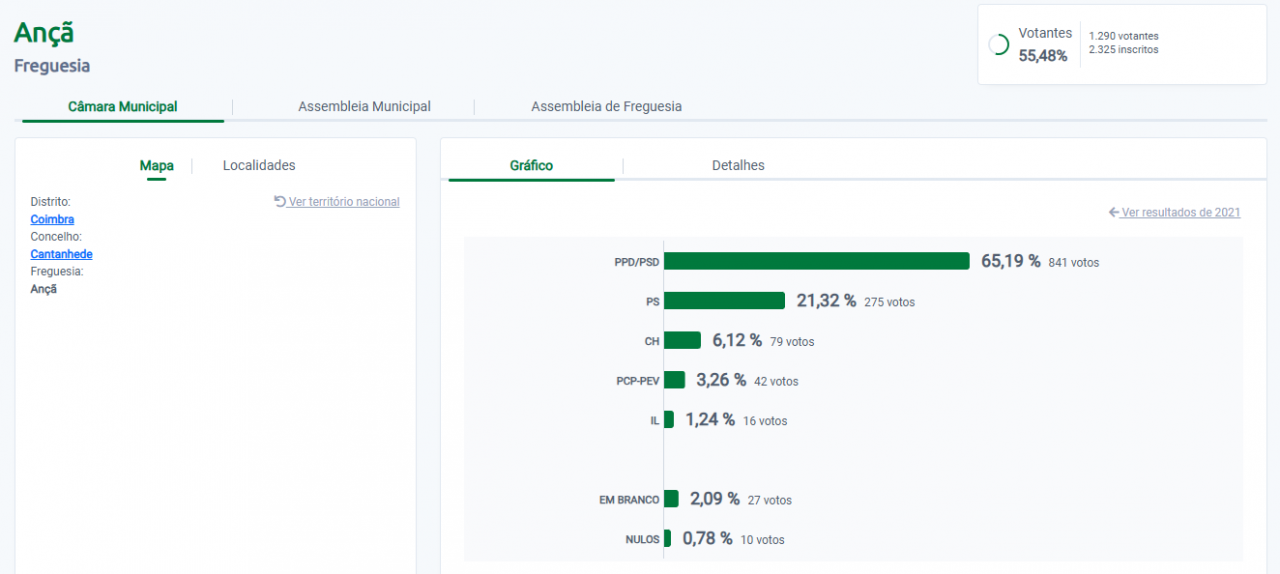
Task: Click the CH party result bar
Action: [682, 341]
